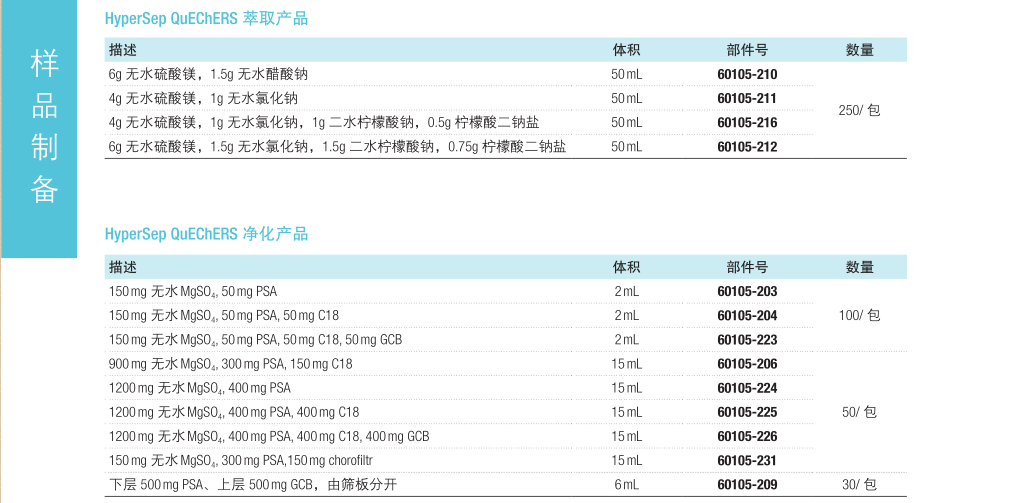1021x503 pixels.
Task: Click the 样品制备 side tab
Action: pyautogui.click(x=39, y=129)
